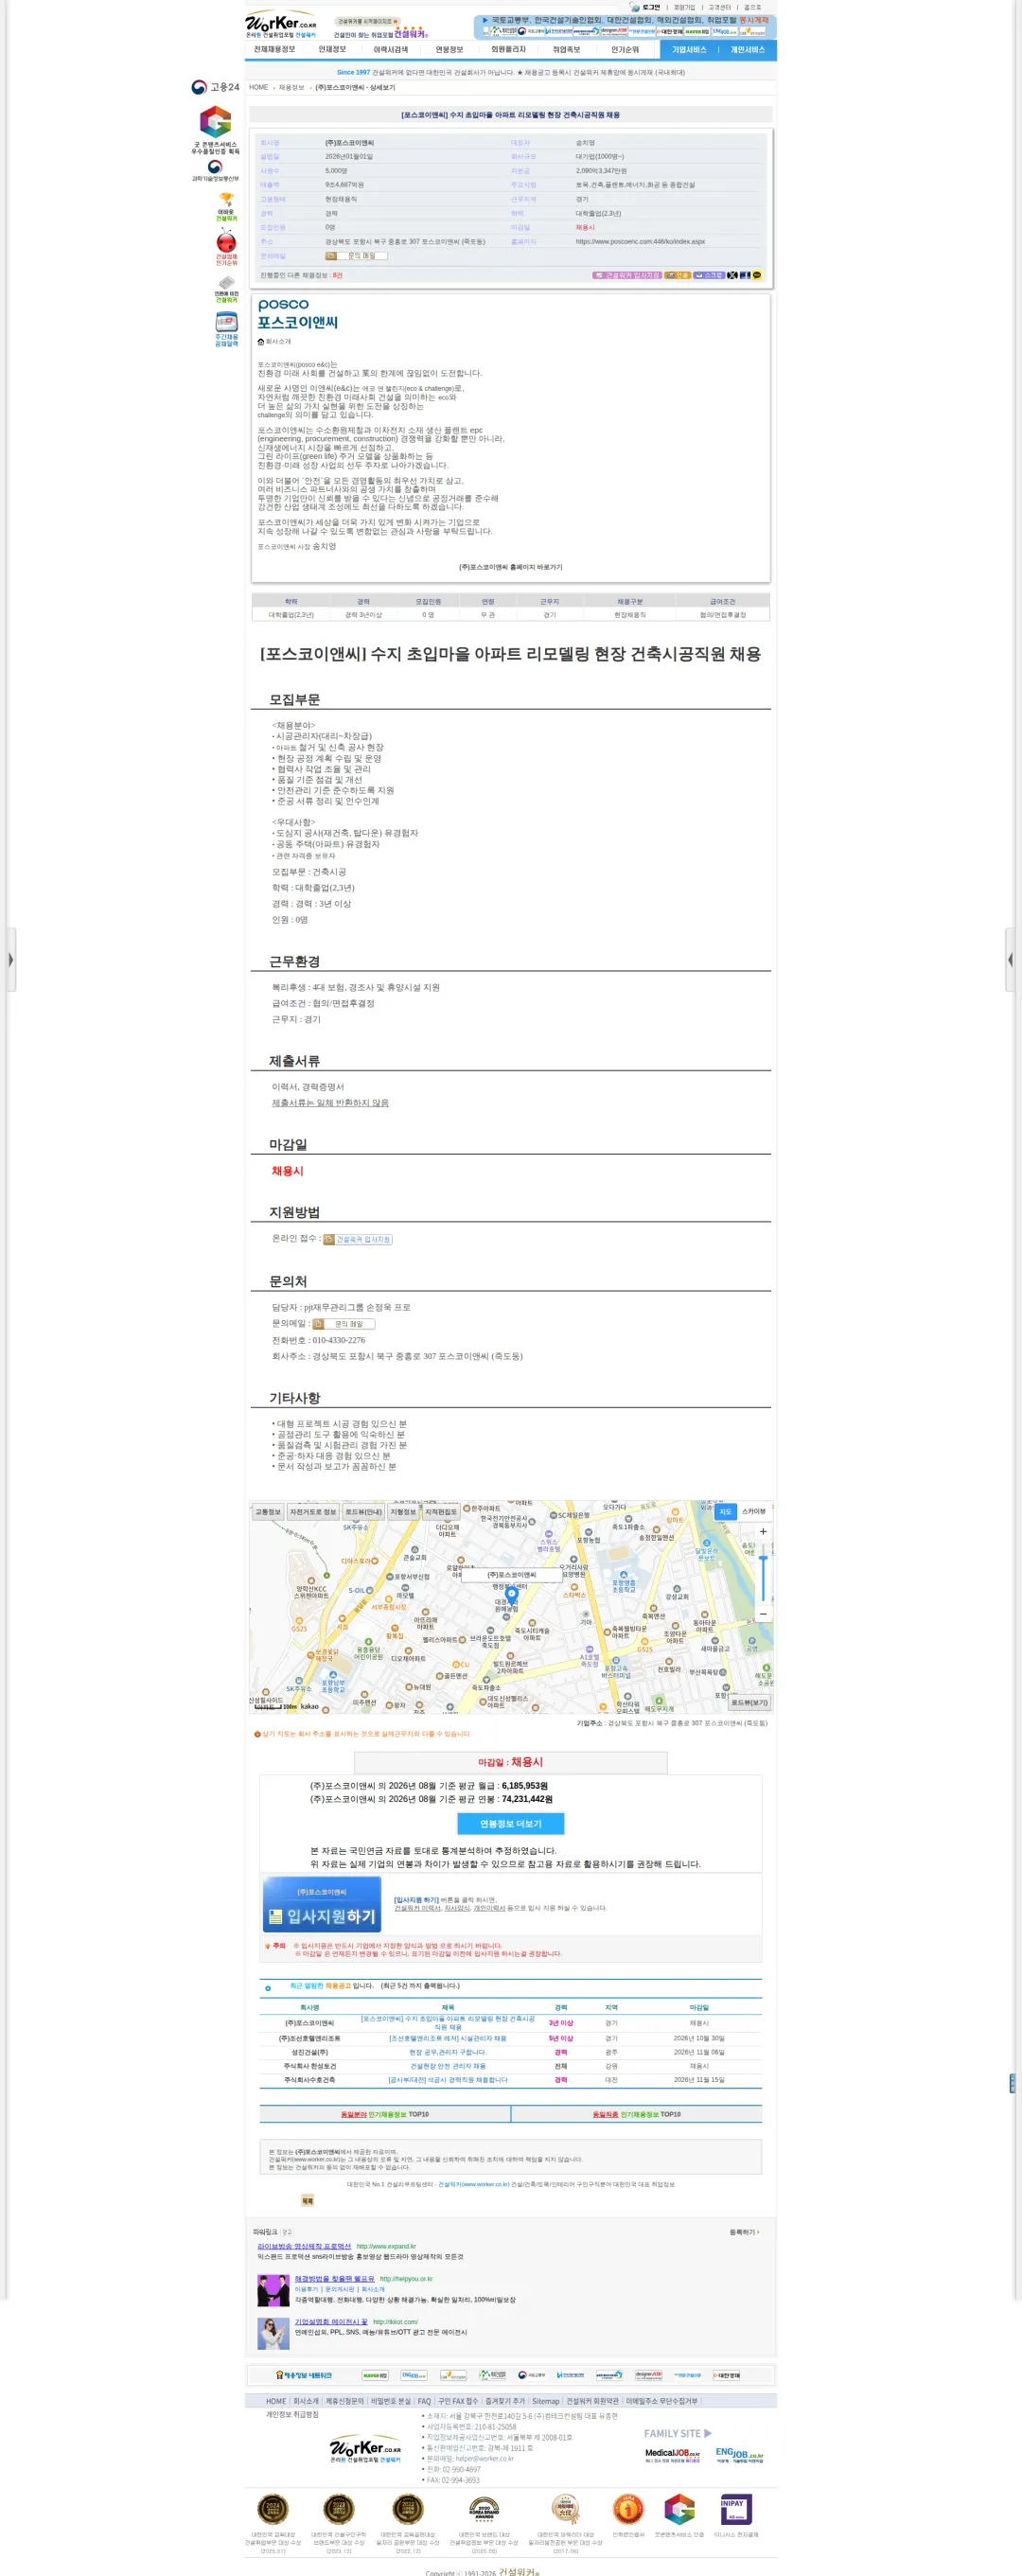
Task: Click the map zoom-in plus button
Action: click(x=763, y=1531)
